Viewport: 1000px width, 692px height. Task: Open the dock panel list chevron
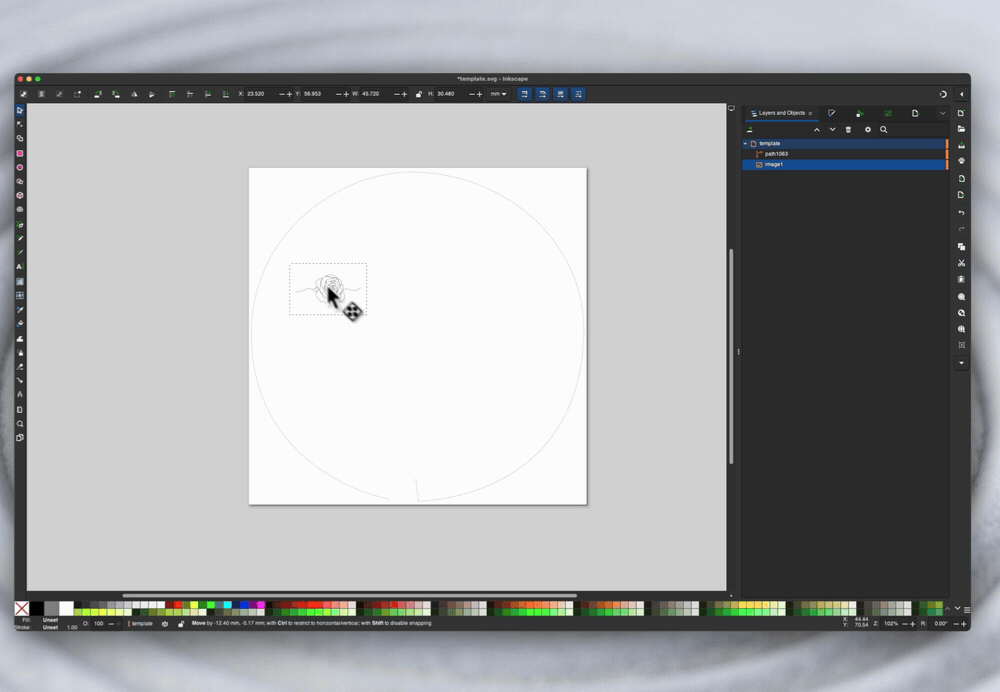pos(942,113)
